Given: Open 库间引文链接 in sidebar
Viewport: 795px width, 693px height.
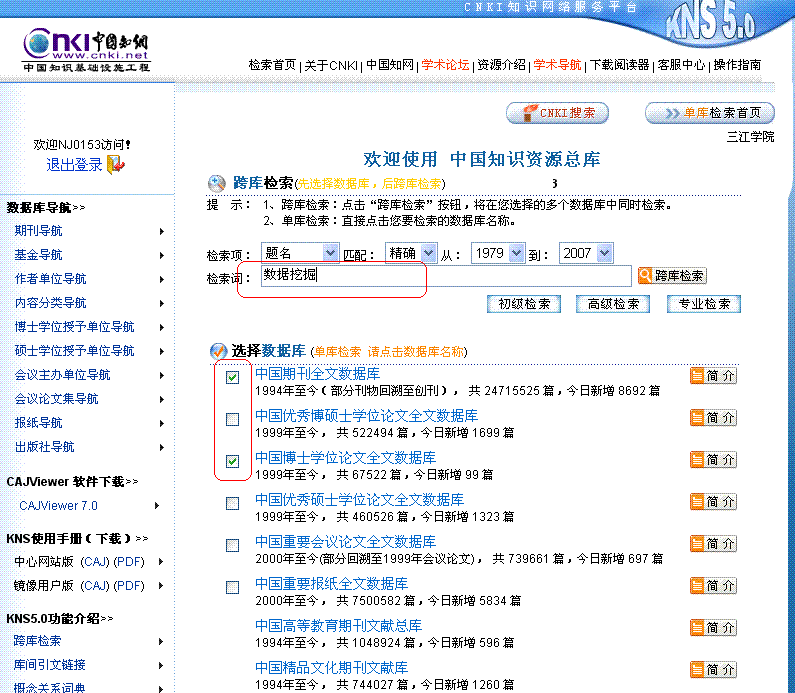Looking at the screenshot, I should (x=50, y=665).
